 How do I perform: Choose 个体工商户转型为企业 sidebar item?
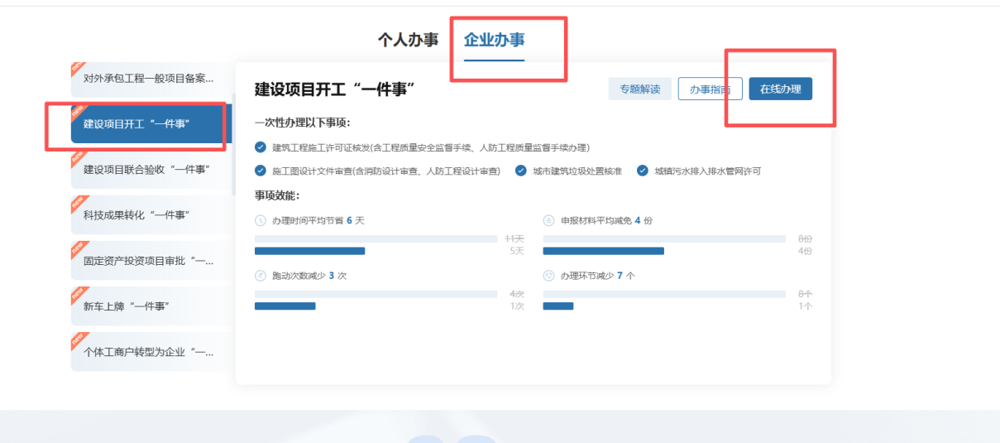152,352
